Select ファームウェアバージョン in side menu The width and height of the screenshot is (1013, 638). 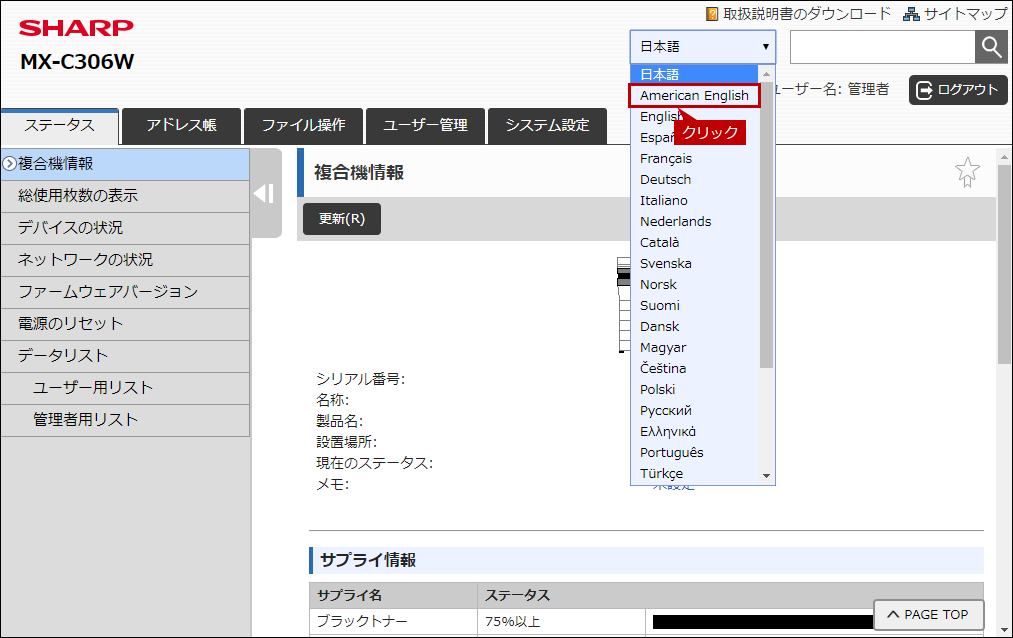(x=125, y=292)
